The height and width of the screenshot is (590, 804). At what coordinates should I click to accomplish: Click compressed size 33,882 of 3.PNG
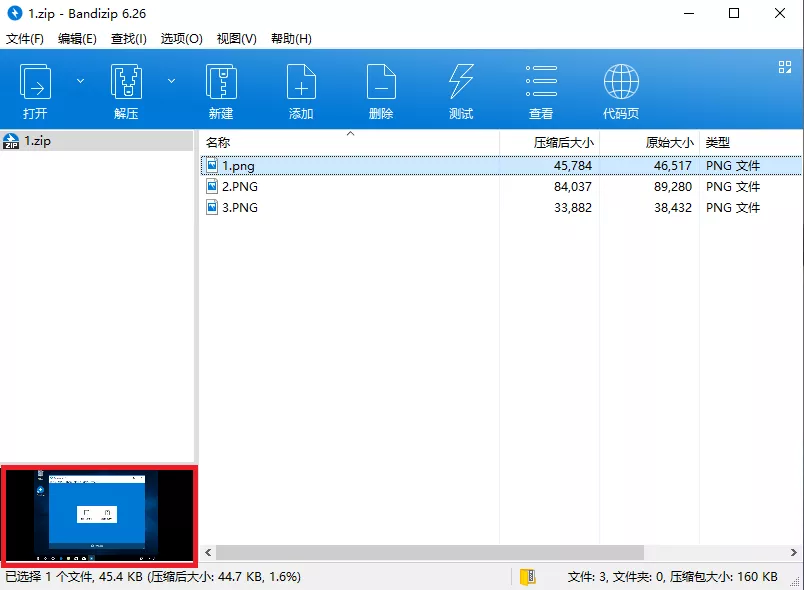[573, 208]
